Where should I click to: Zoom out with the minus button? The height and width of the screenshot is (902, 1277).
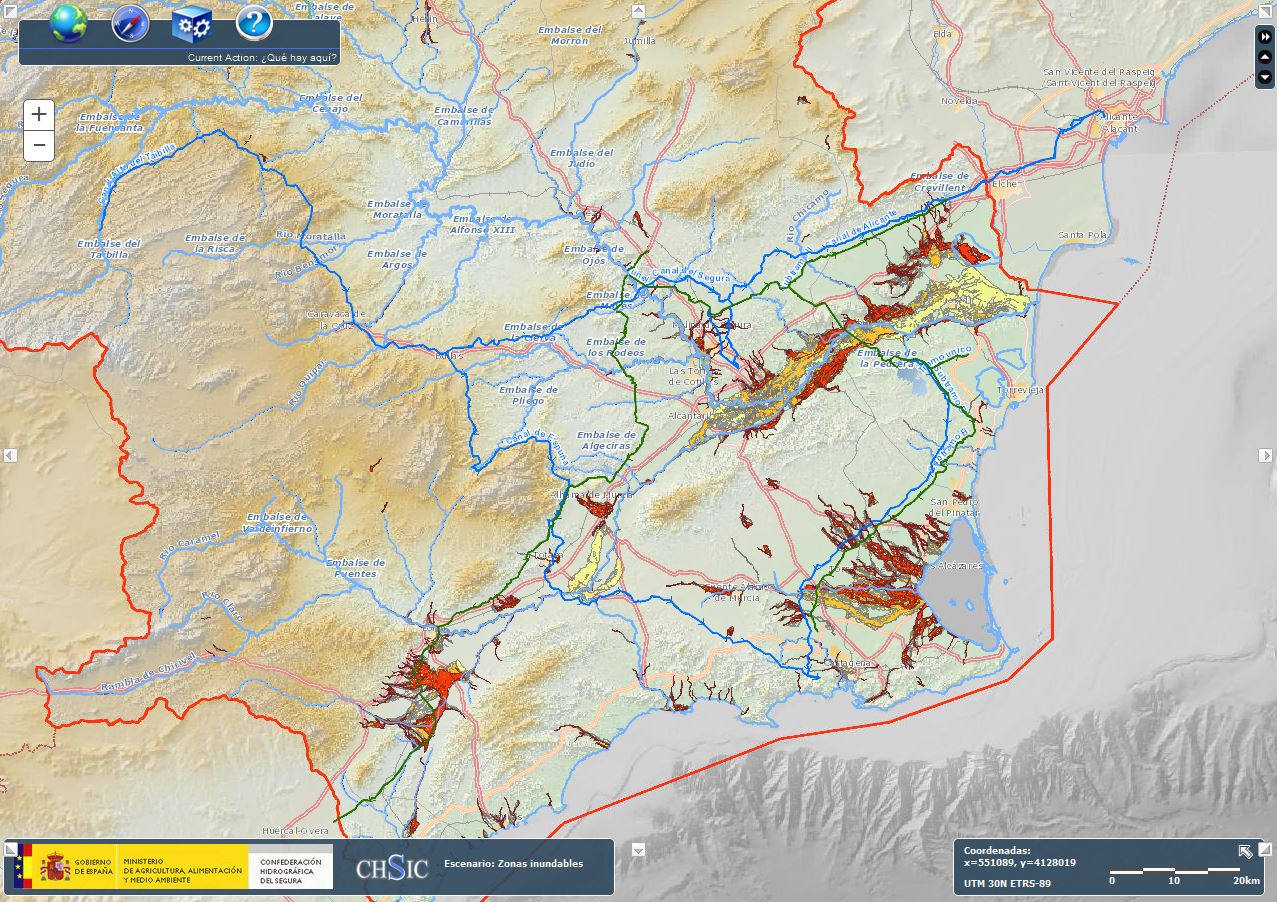38,145
